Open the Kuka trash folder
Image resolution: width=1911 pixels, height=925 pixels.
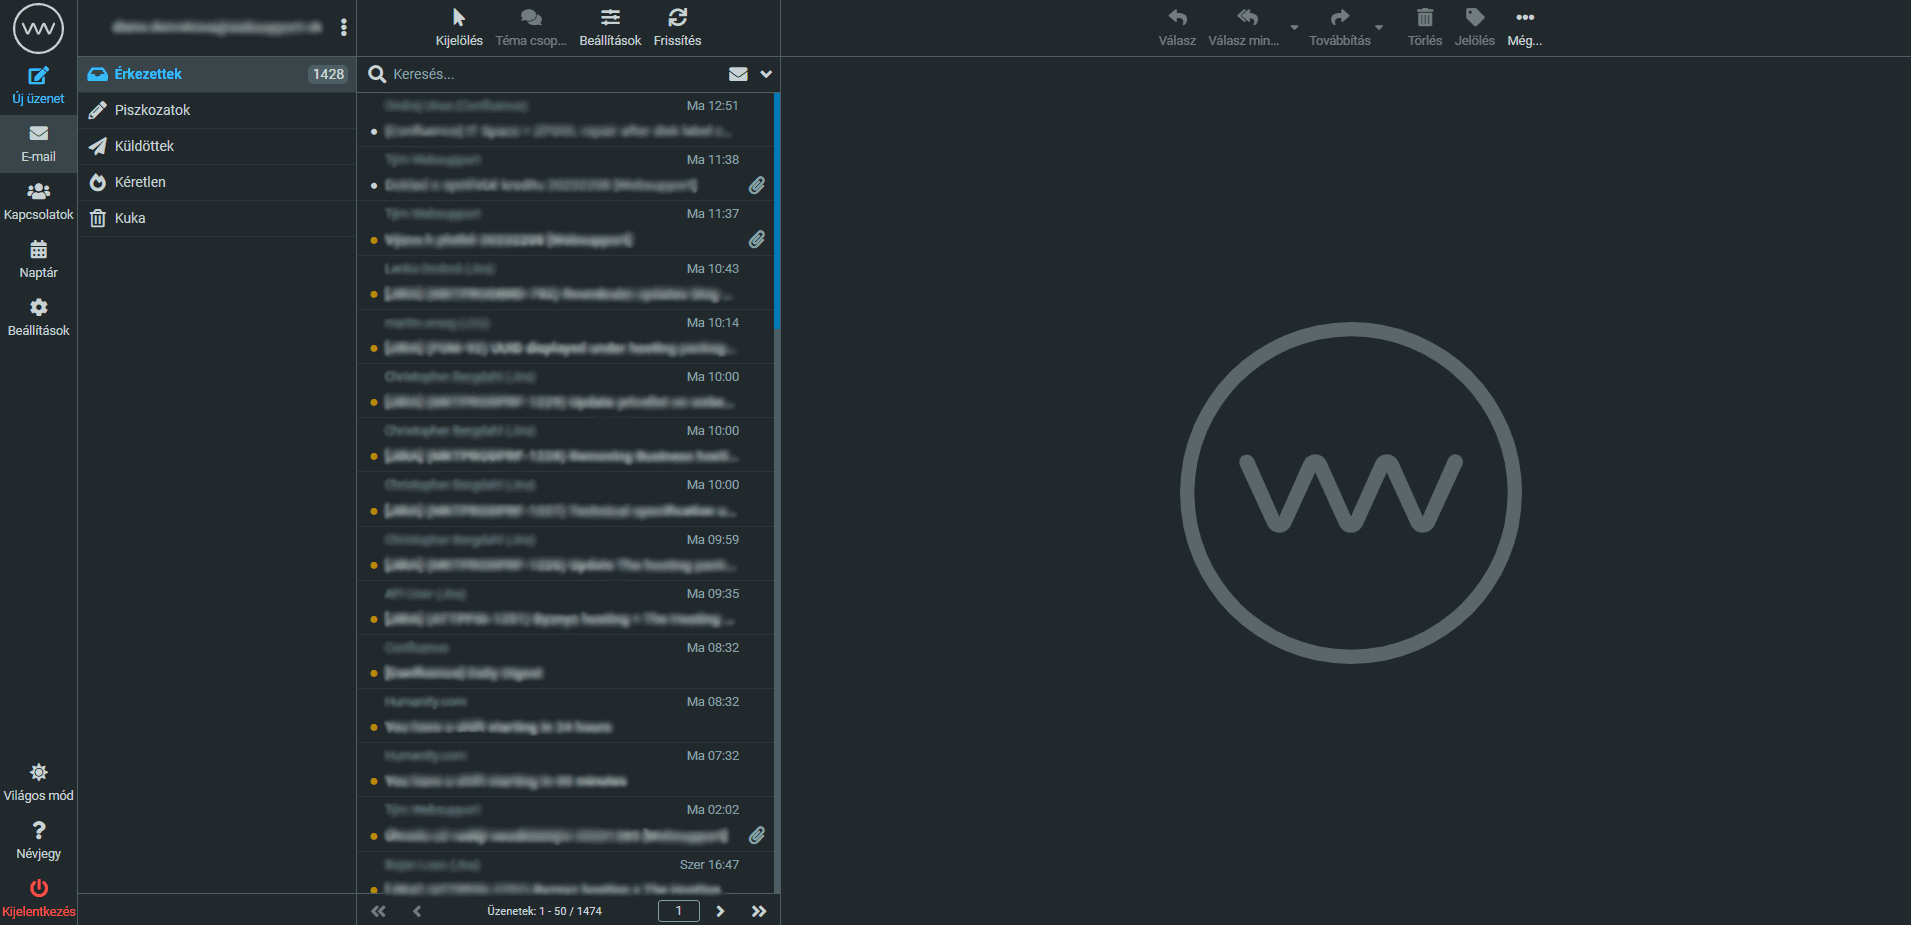(130, 218)
